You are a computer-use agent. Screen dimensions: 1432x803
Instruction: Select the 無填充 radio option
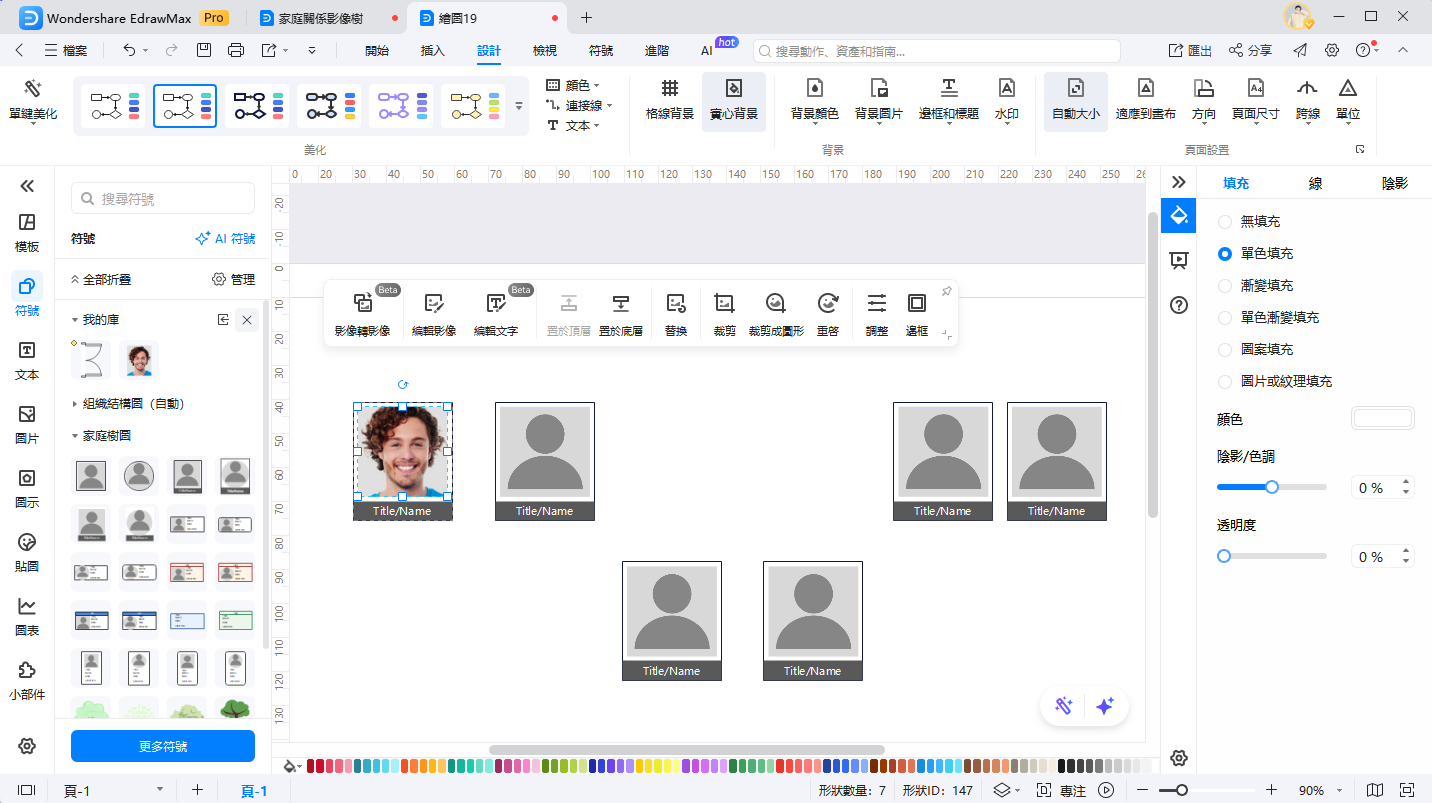[1225, 222]
